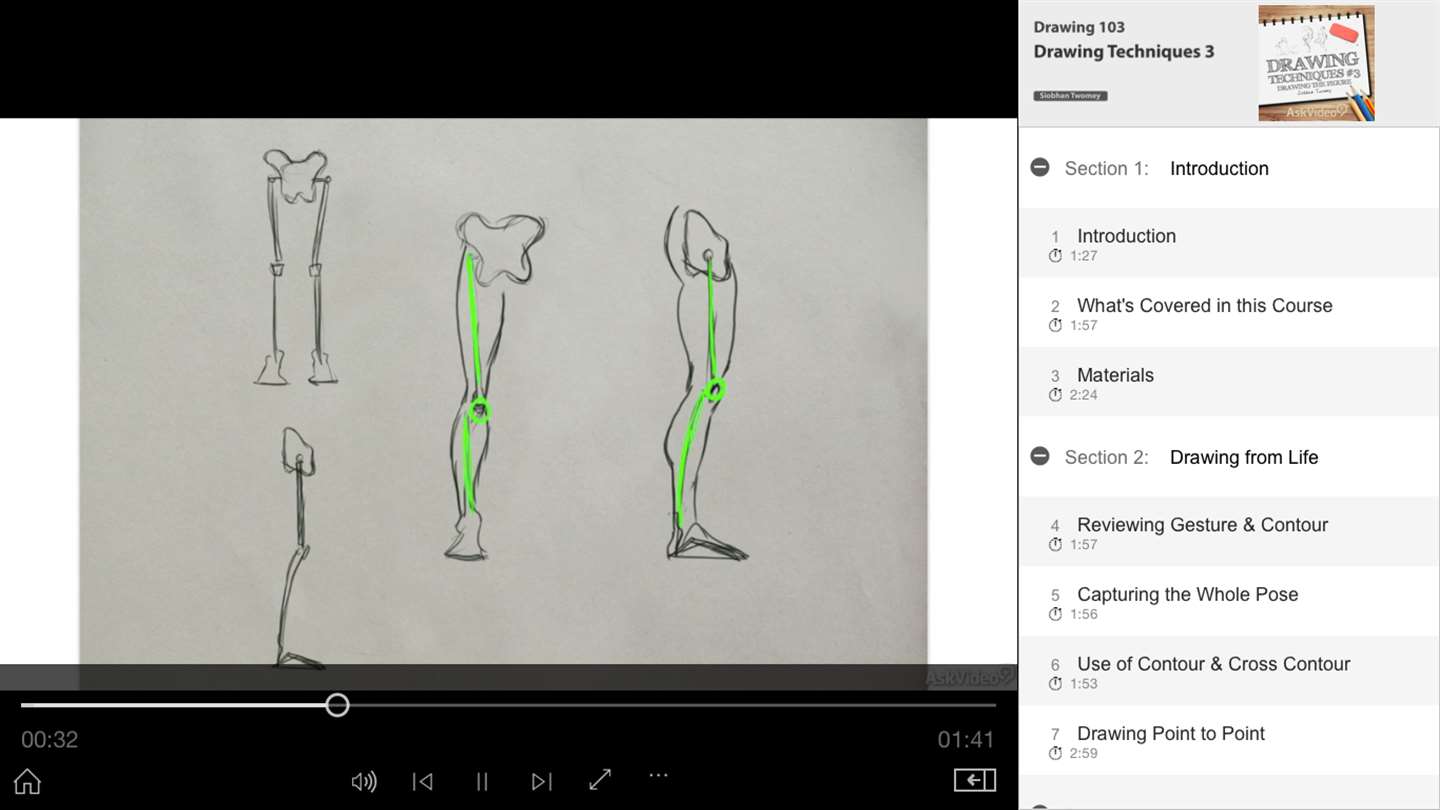The width and height of the screenshot is (1440, 810).
Task: Select Capturing the Whole Pose lesson
Action: point(1229,601)
